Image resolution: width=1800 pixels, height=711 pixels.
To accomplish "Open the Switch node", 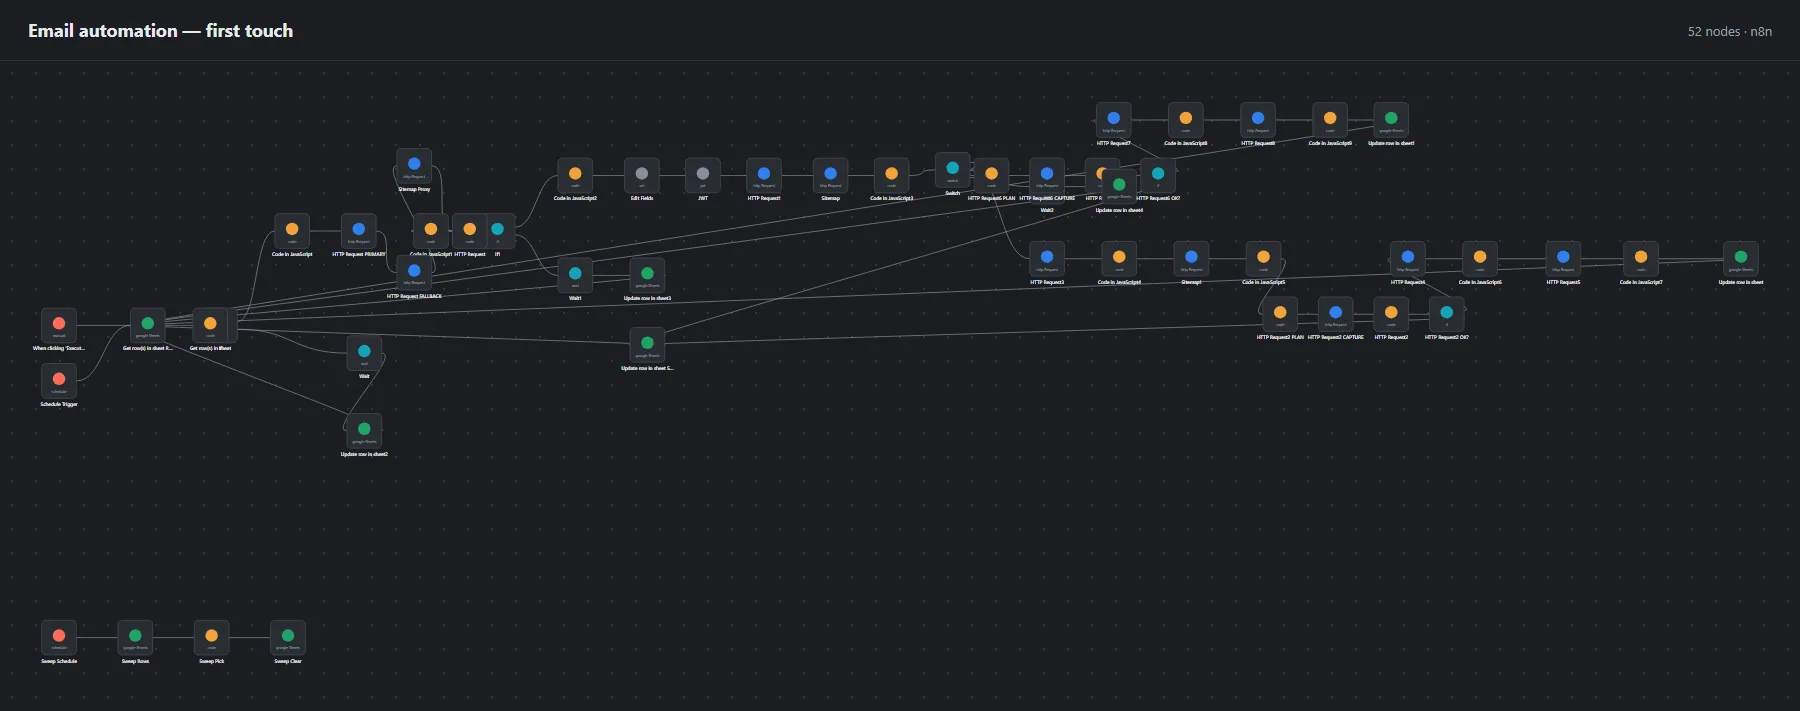I will click(x=953, y=171).
